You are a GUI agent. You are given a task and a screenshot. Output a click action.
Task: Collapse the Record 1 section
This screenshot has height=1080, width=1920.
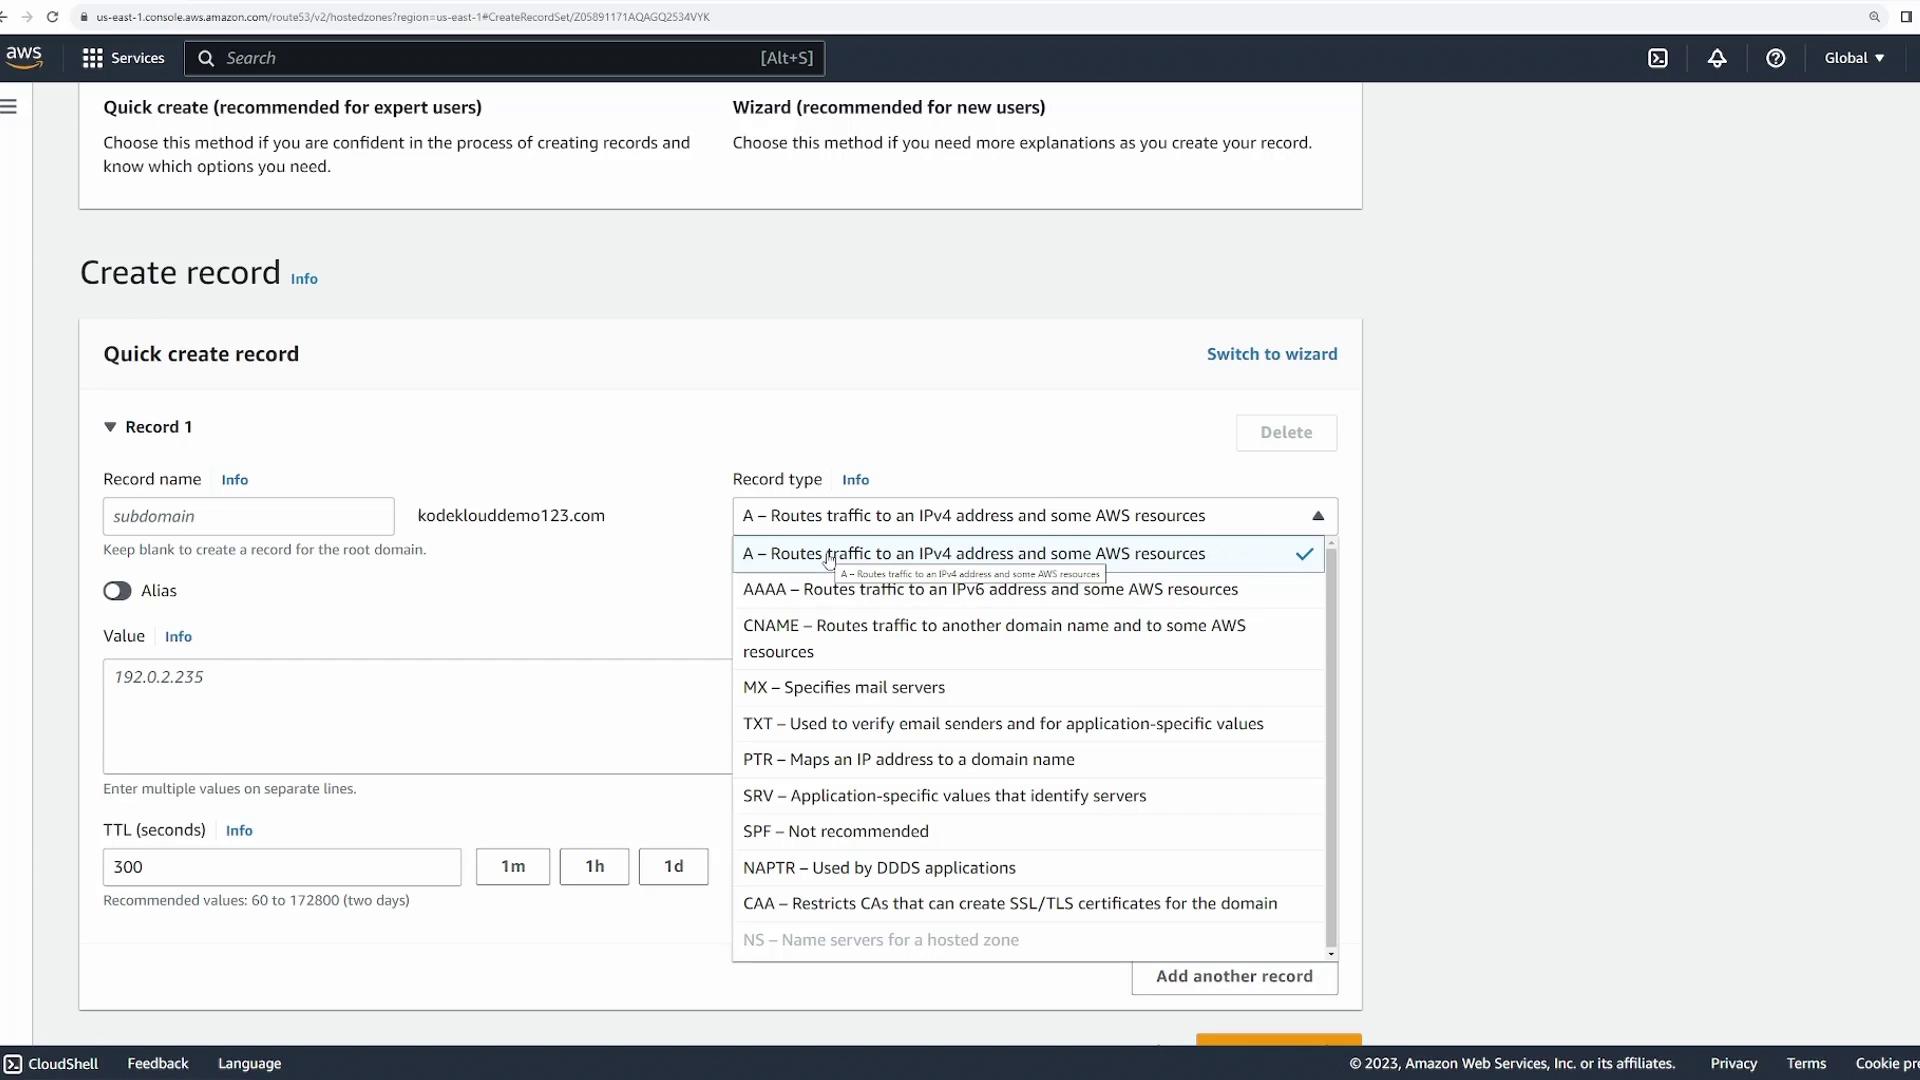click(x=110, y=427)
